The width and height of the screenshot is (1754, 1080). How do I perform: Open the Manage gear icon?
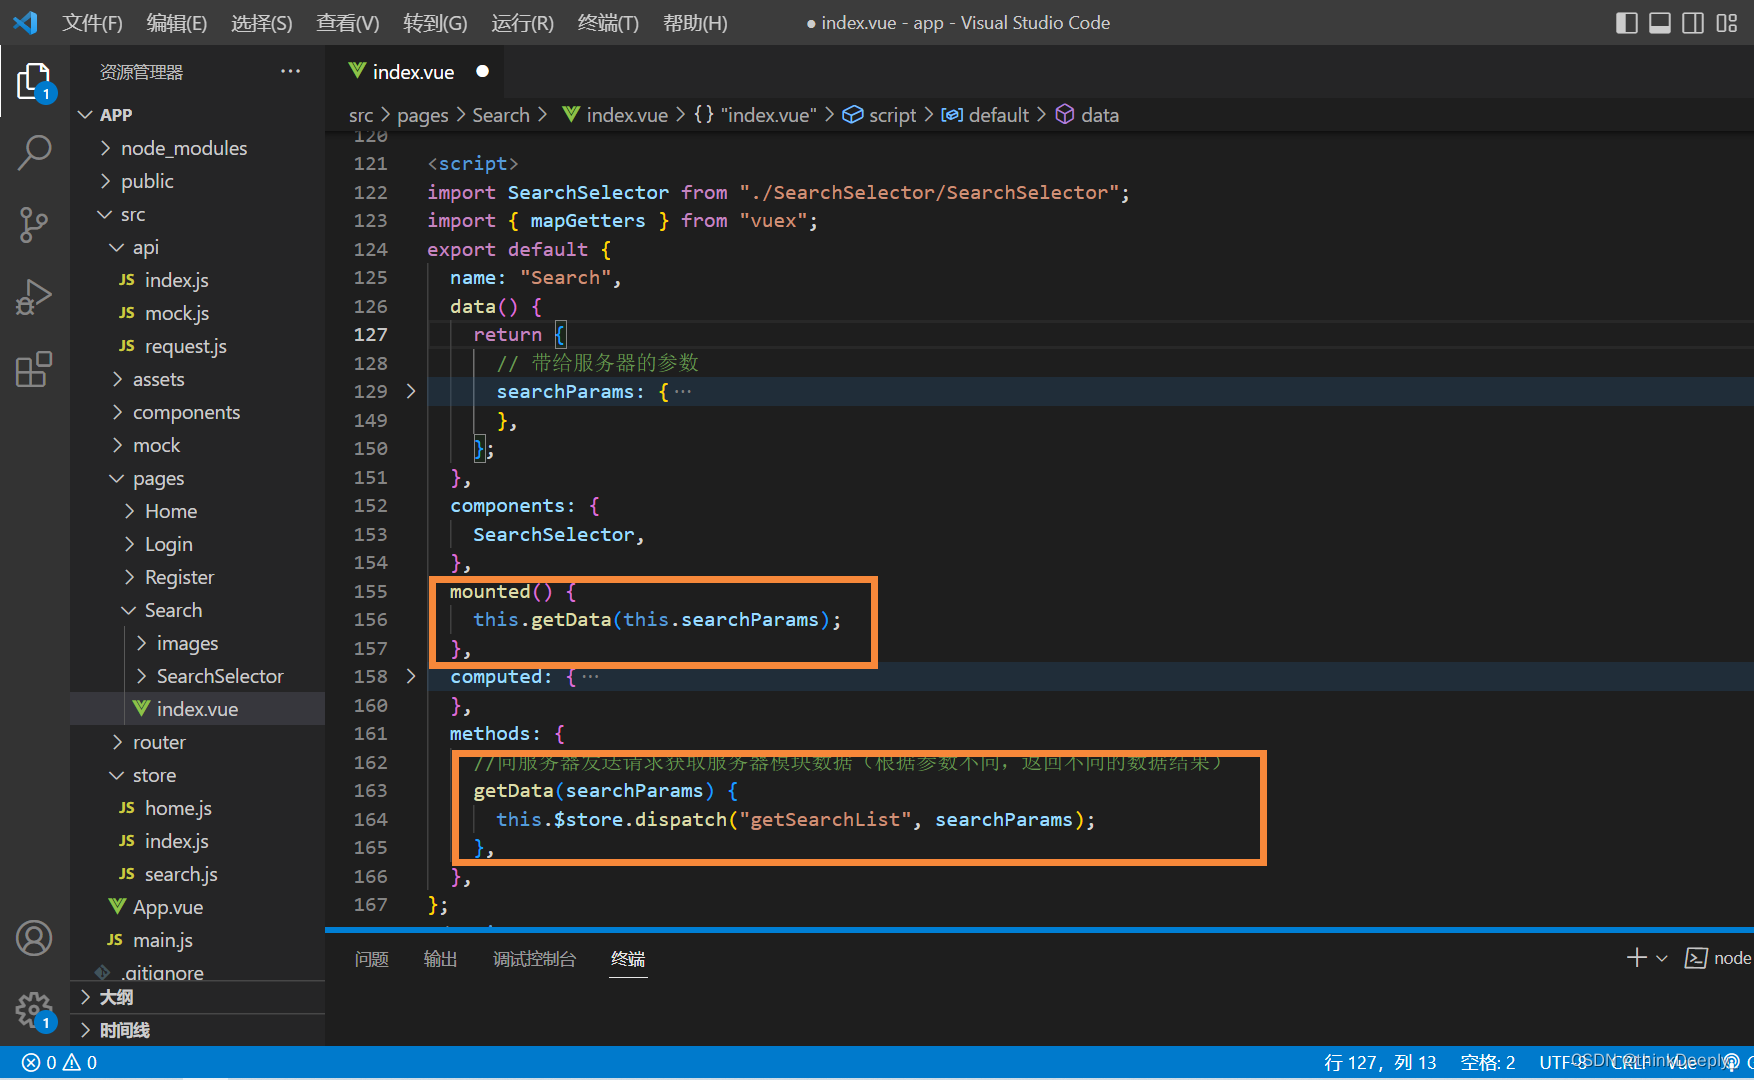click(34, 1010)
